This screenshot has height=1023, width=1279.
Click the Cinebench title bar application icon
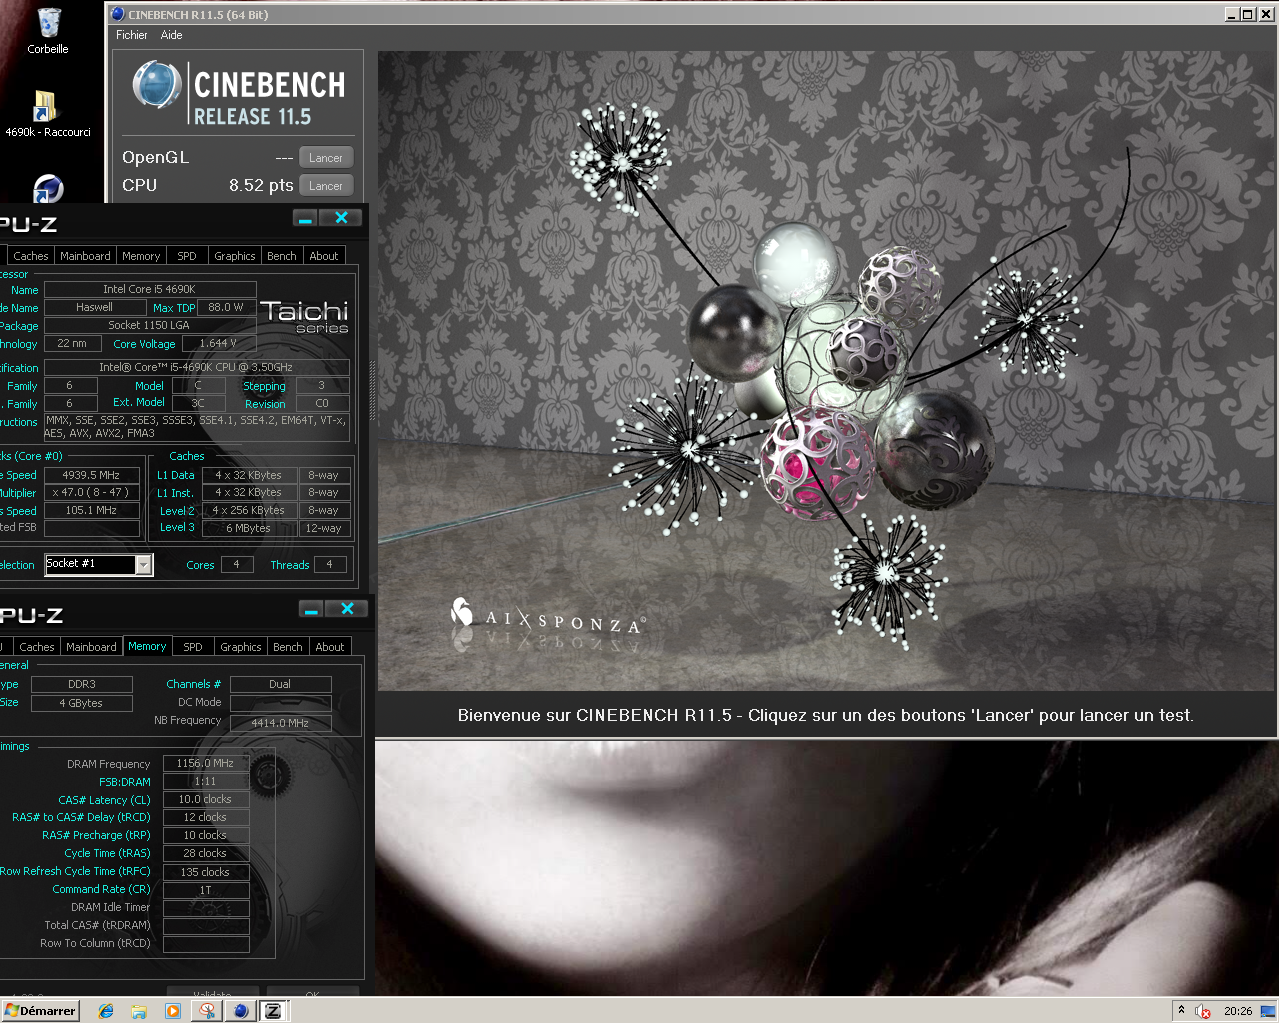coord(118,14)
